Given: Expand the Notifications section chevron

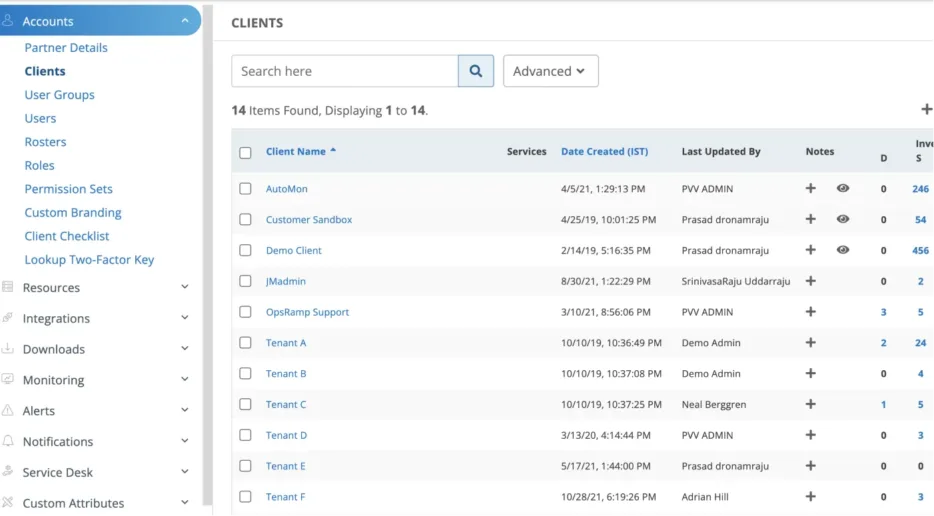Looking at the screenshot, I should point(185,441).
